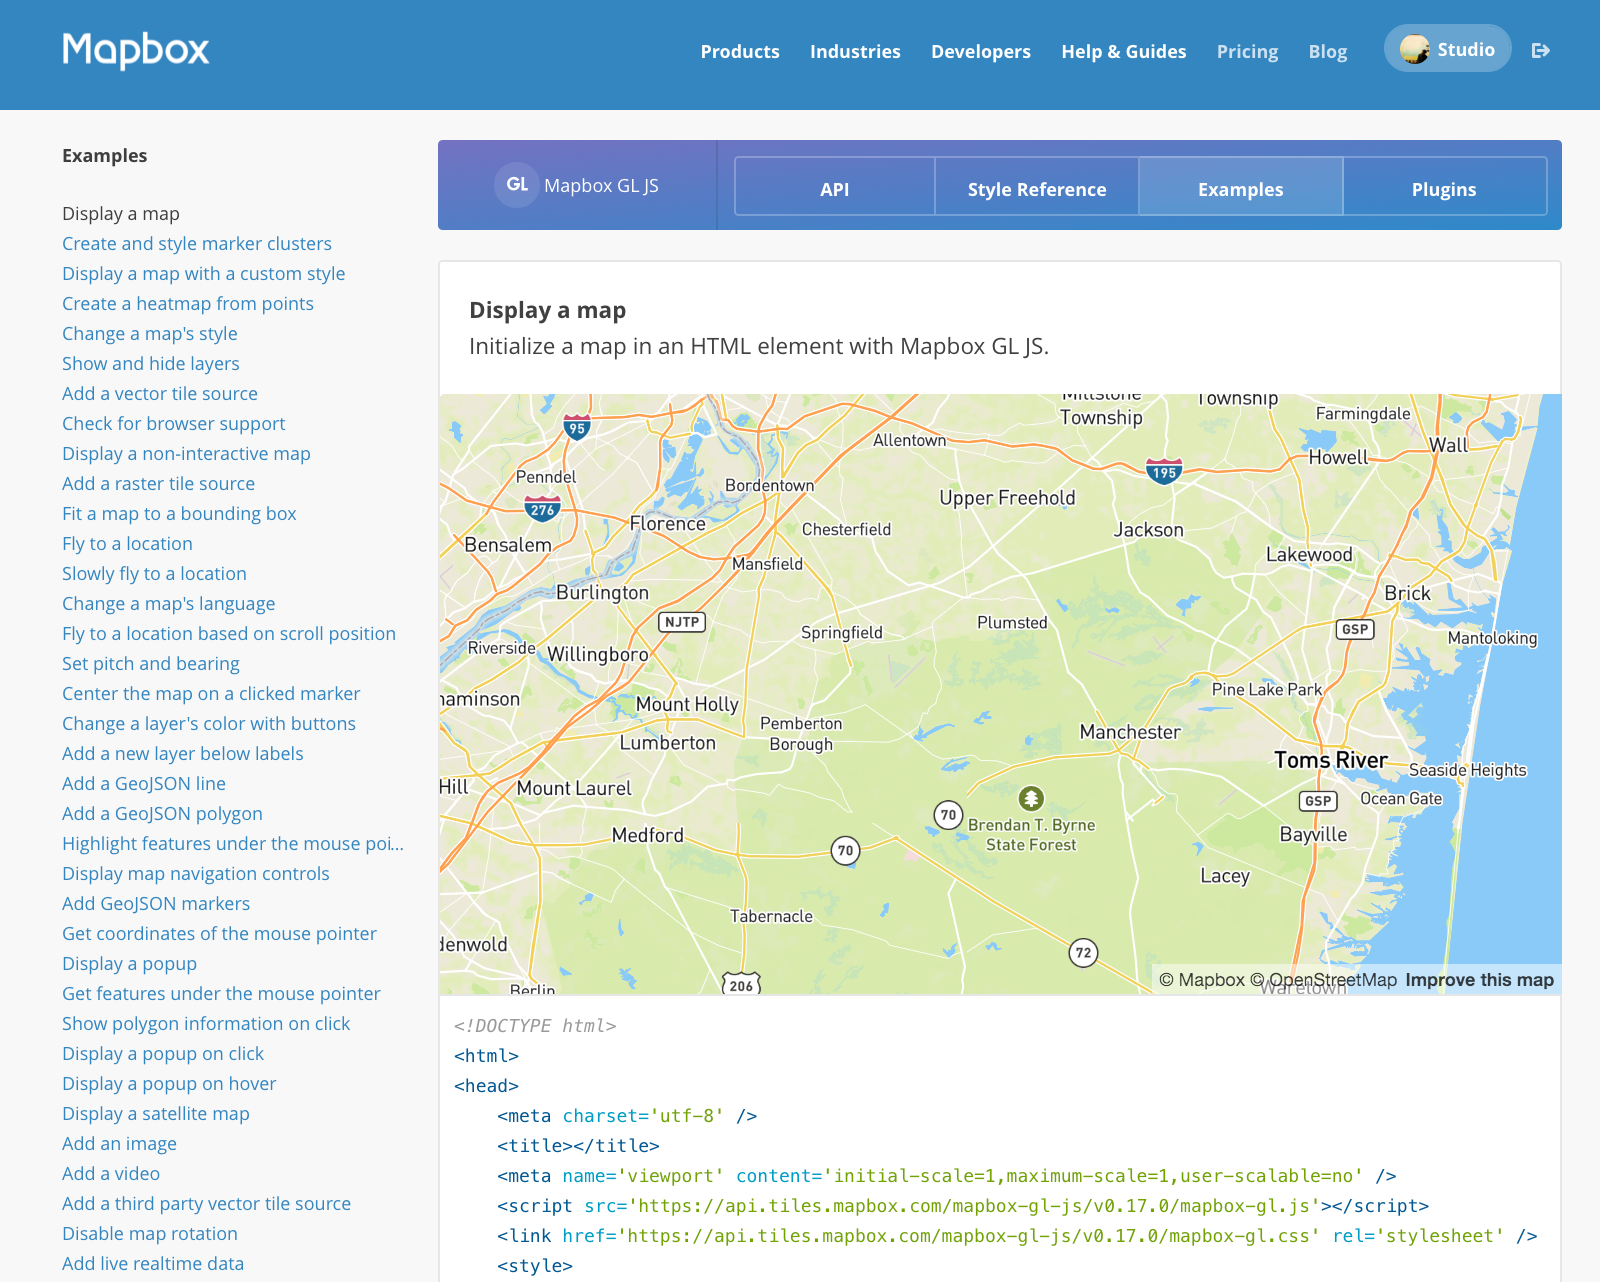Open 'Change a map's style' example
This screenshot has width=1600, height=1282.
coord(150,333)
